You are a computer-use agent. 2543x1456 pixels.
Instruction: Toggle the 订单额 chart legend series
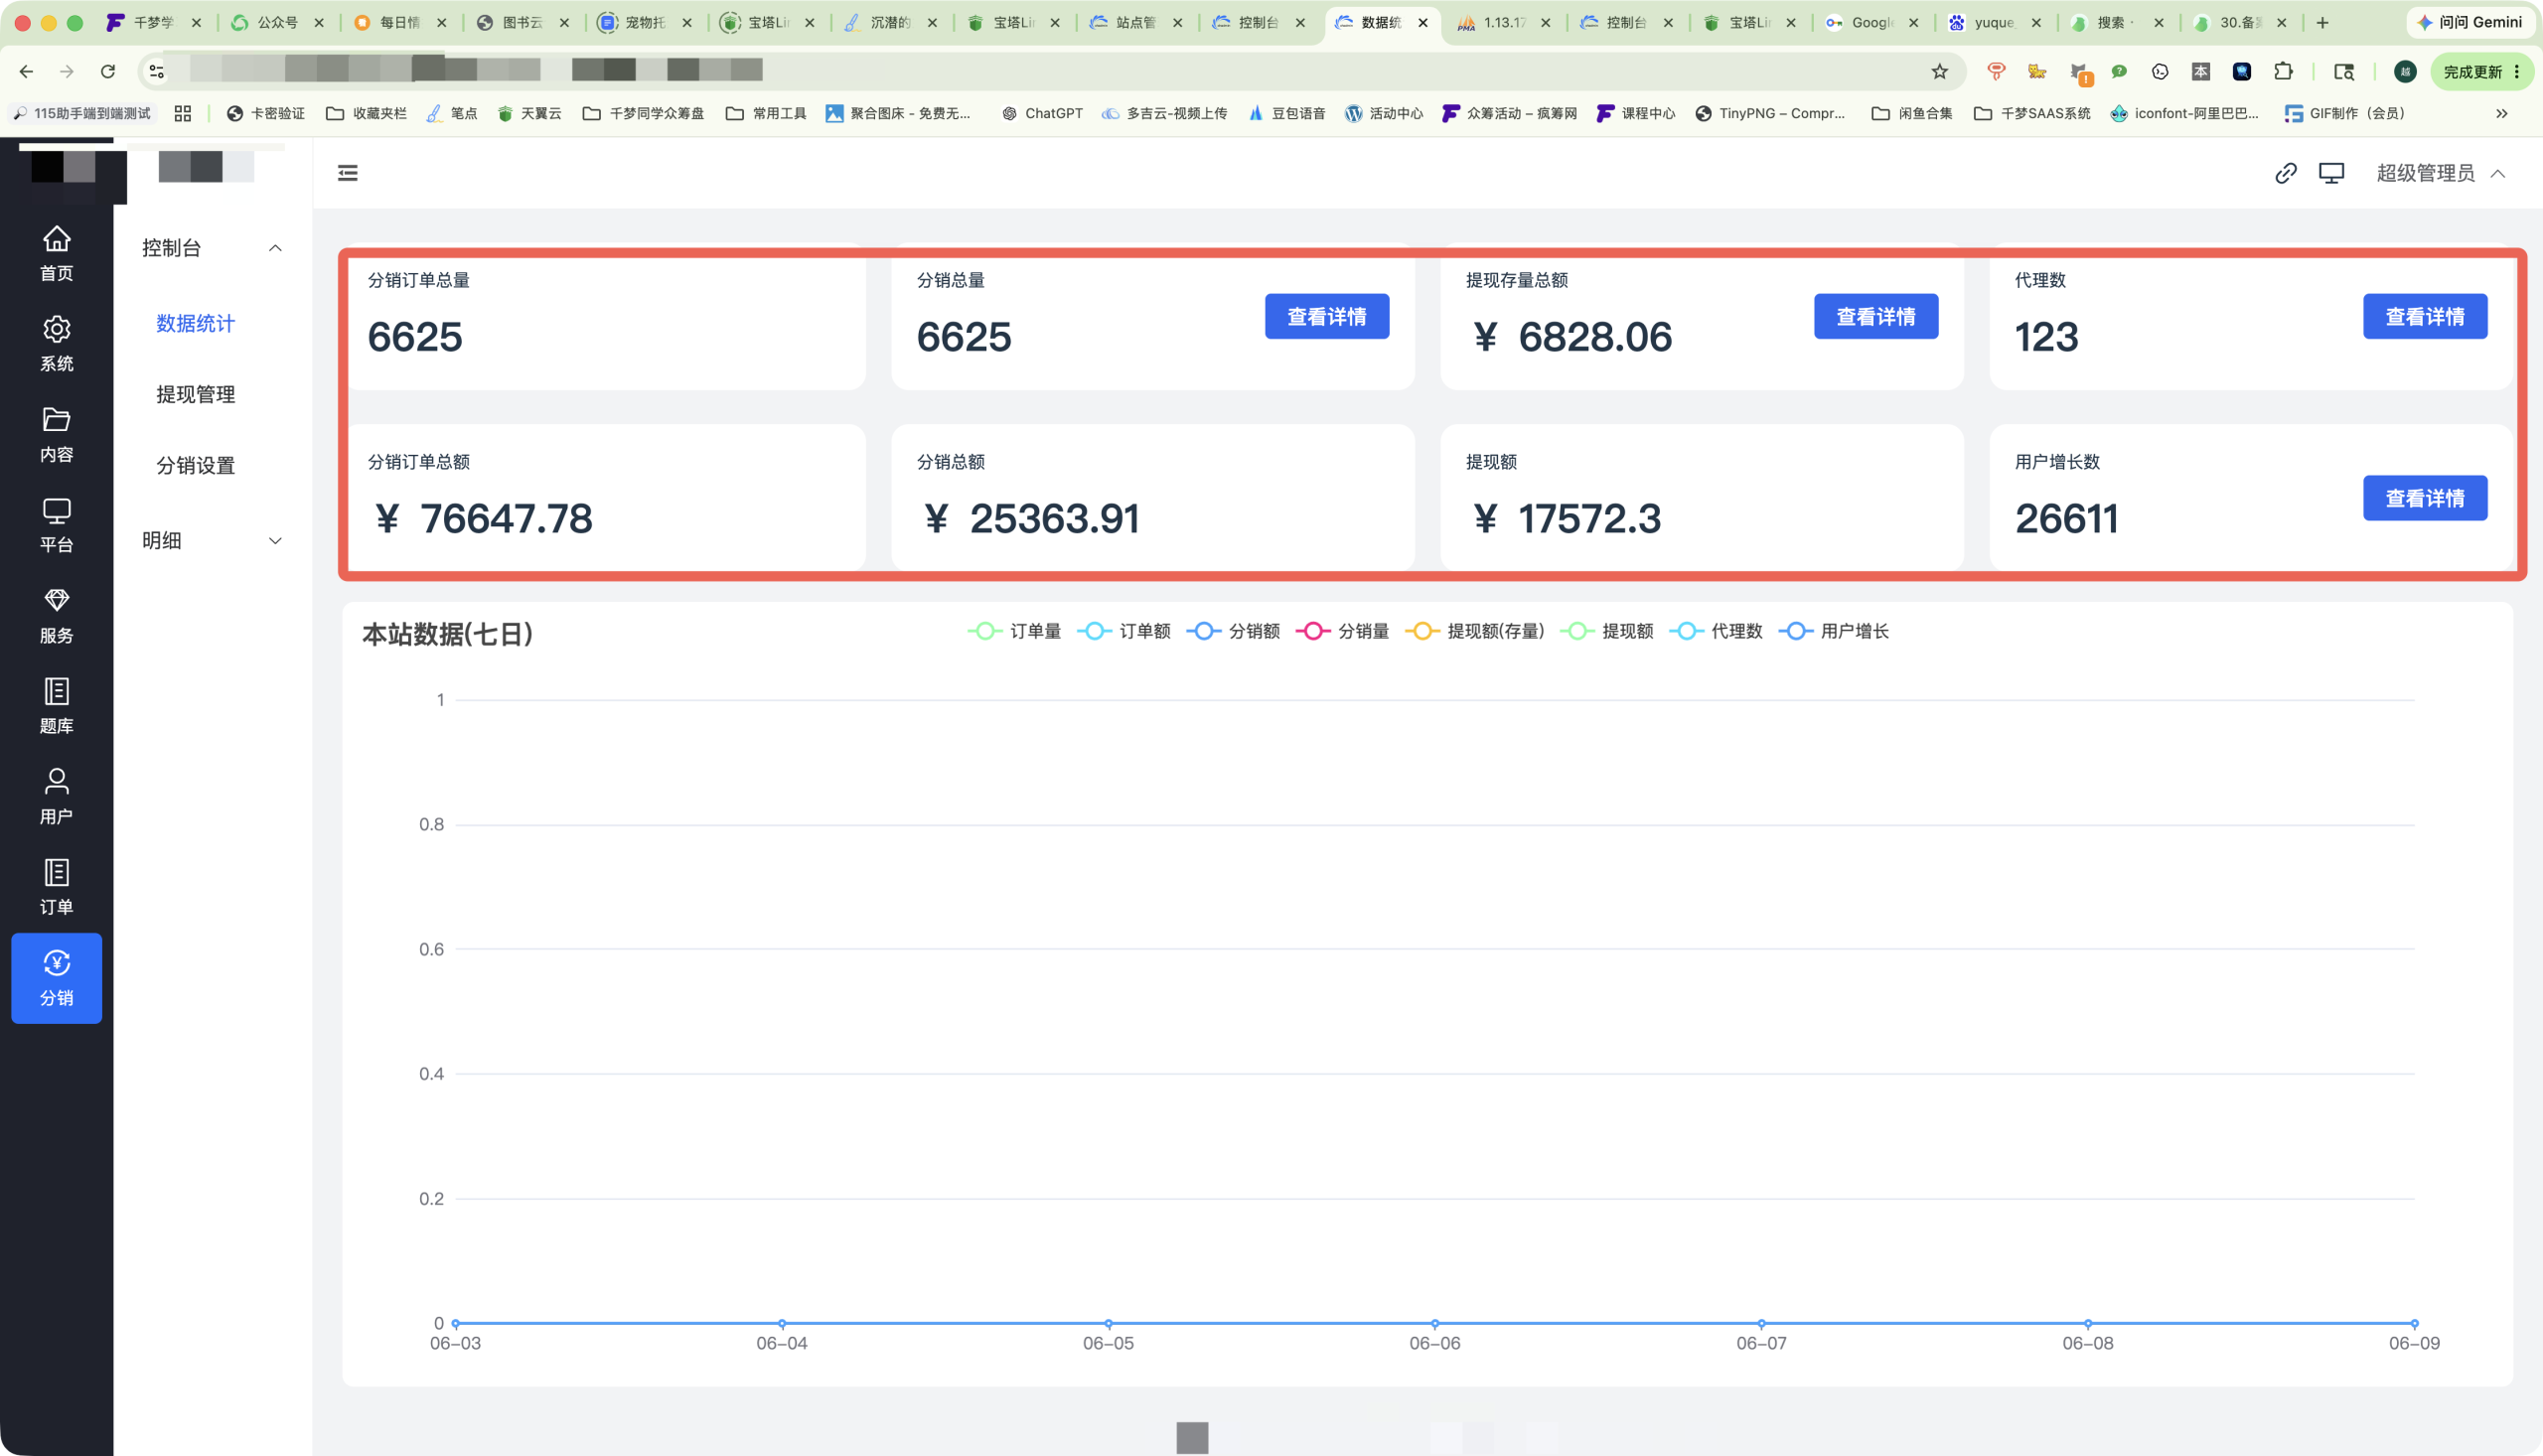(x=1123, y=631)
